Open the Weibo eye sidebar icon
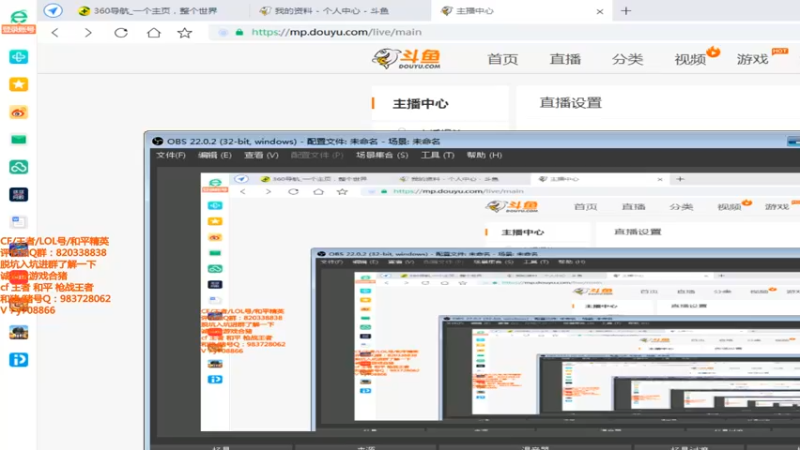 point(18,112)
